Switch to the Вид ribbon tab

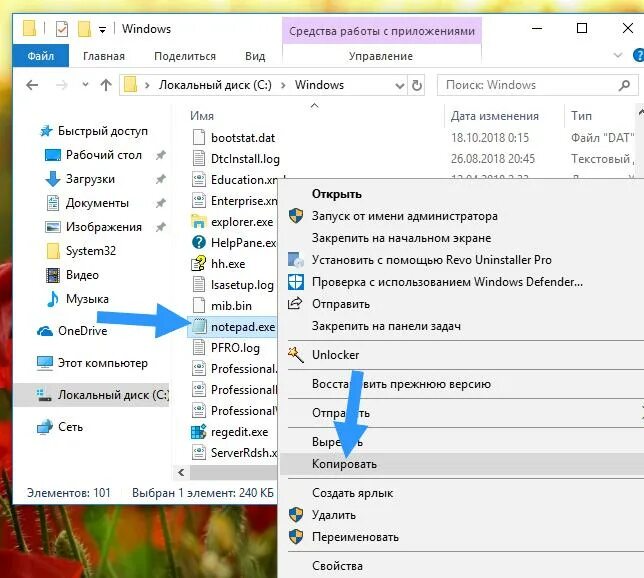point(255,56)
